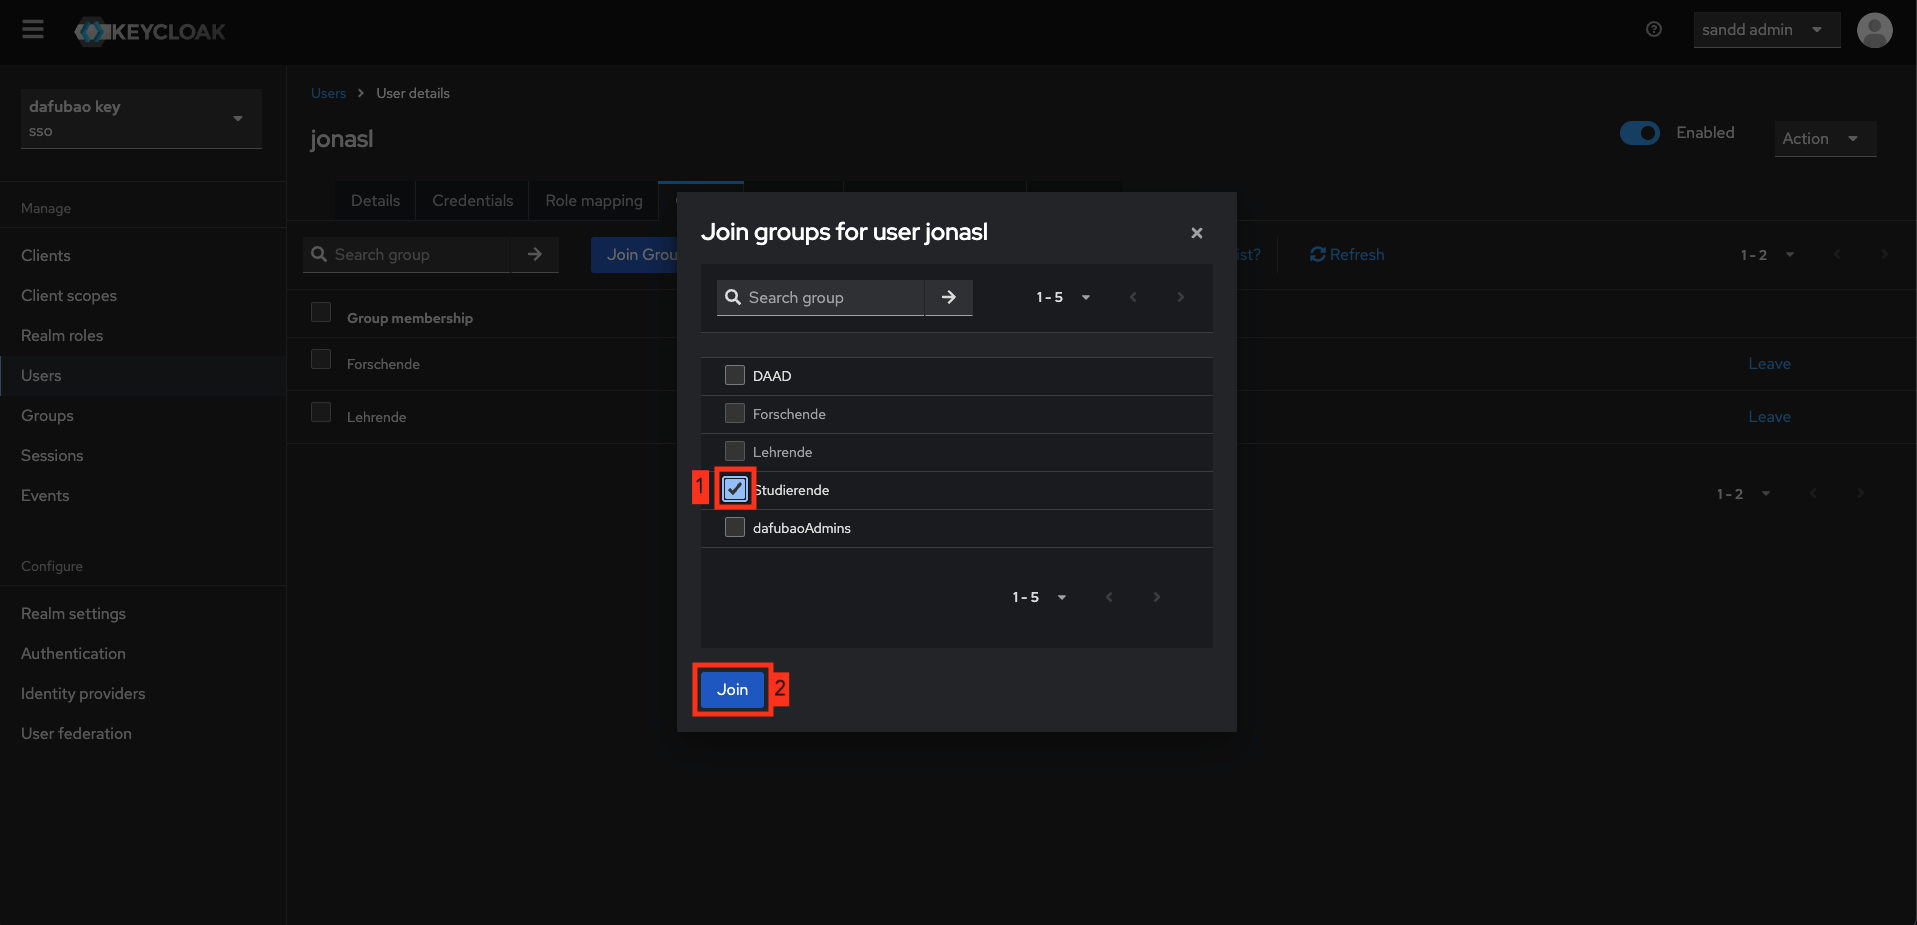Go to previous page in dialog bottom pagination
This screenshot has height=925, width=1917.
pyautogui.click(x=1108, y=597)
